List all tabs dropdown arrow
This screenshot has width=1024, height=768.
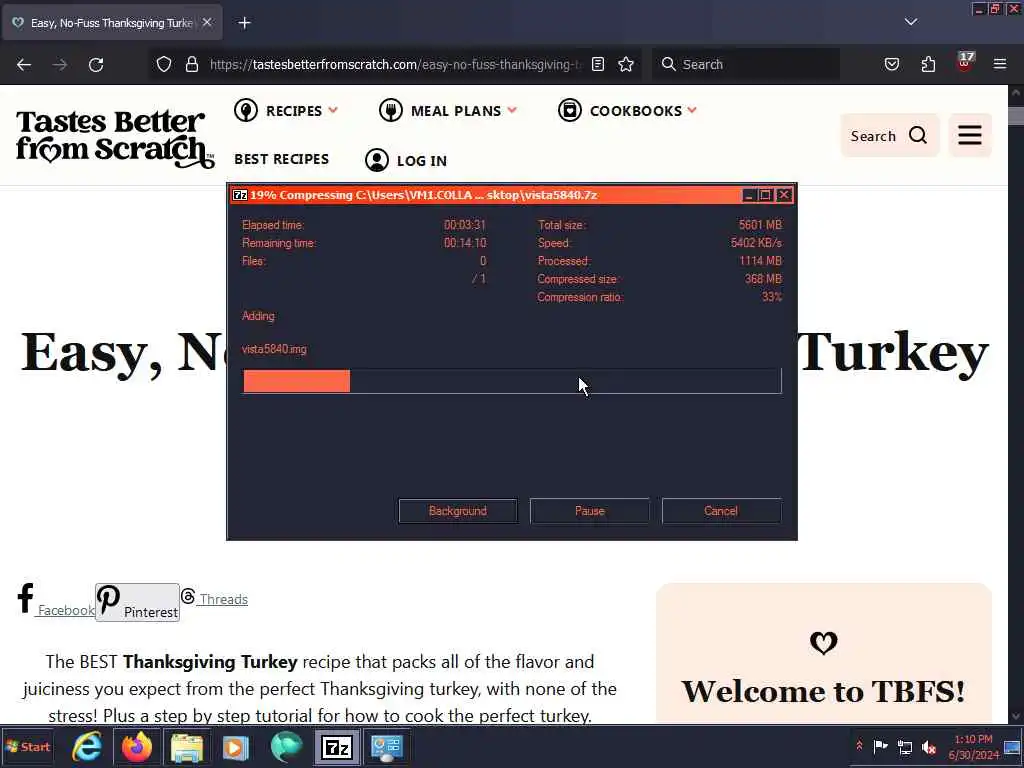coord(911,22)
